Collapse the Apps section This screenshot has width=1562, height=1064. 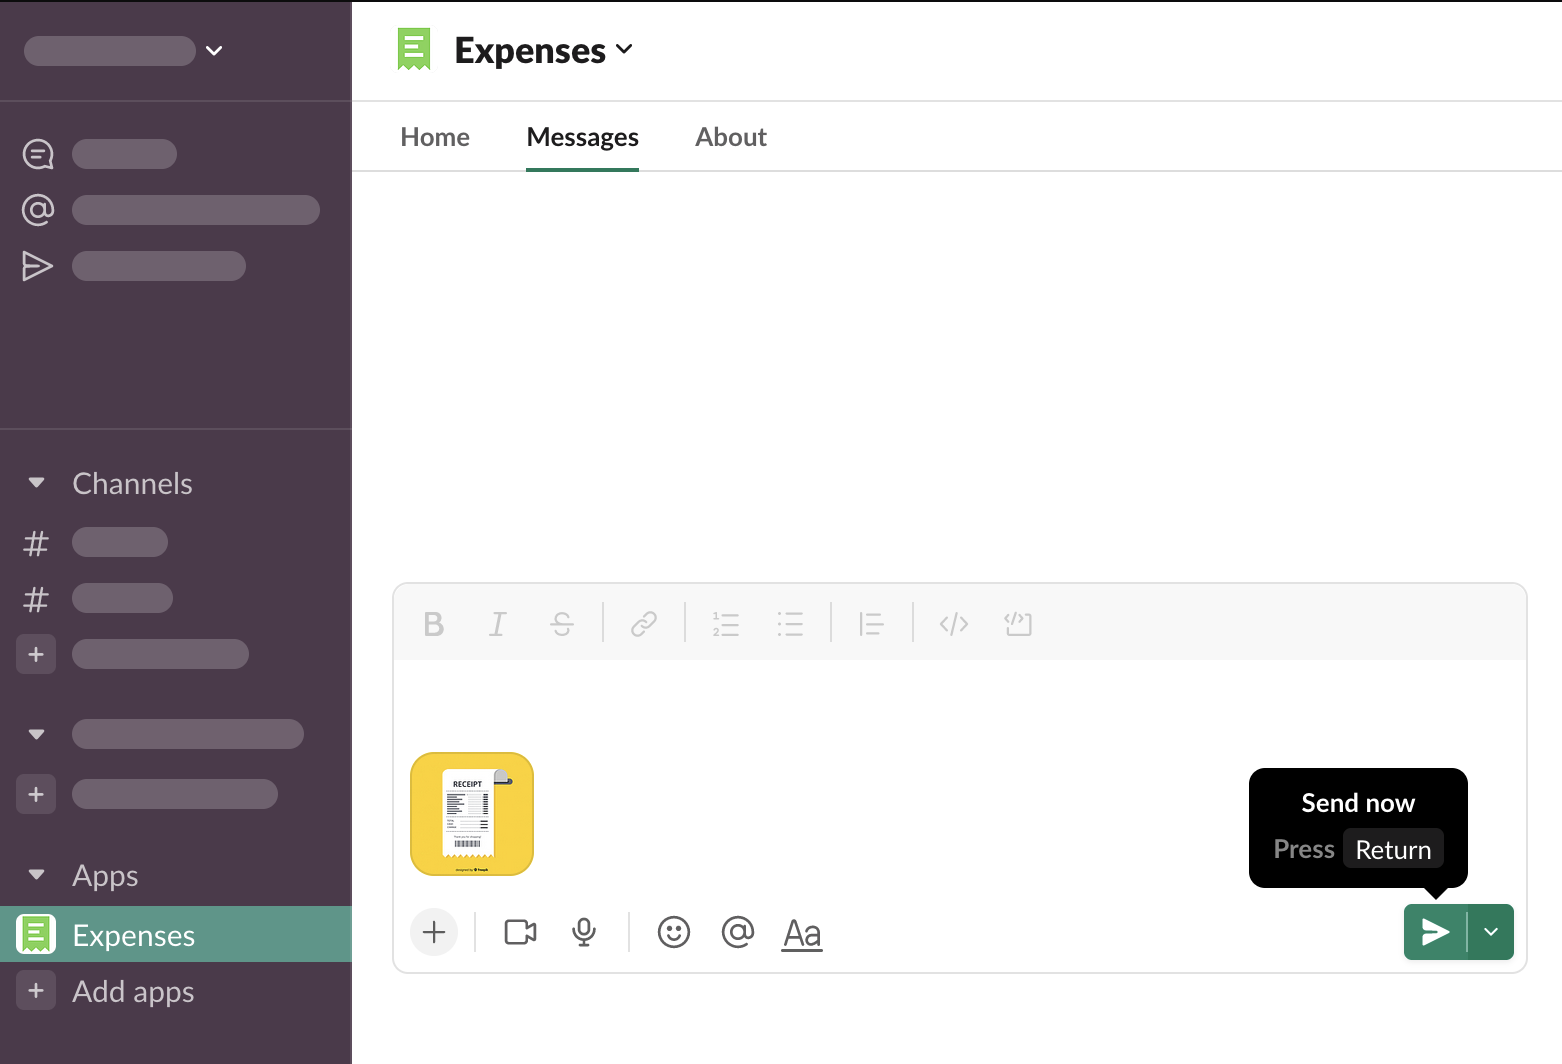[x=37, y=875]
